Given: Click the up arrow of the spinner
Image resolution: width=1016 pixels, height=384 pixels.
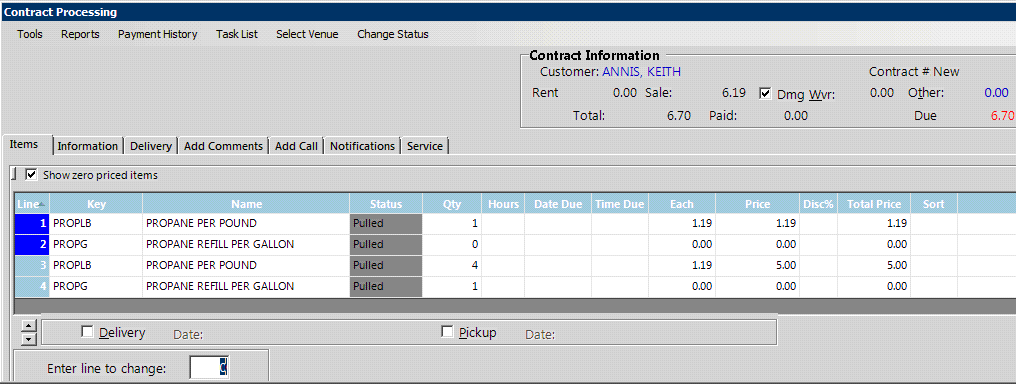Looking at the screenshot, I should coord(29,326).
